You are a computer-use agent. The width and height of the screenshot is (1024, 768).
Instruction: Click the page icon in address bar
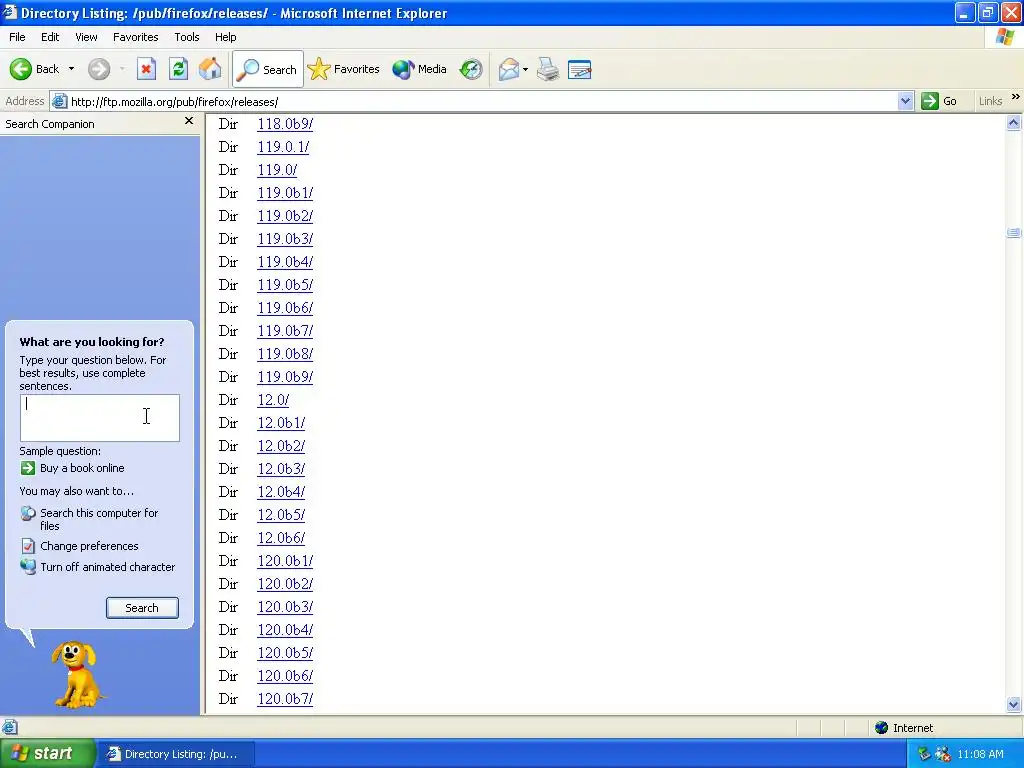59,101
